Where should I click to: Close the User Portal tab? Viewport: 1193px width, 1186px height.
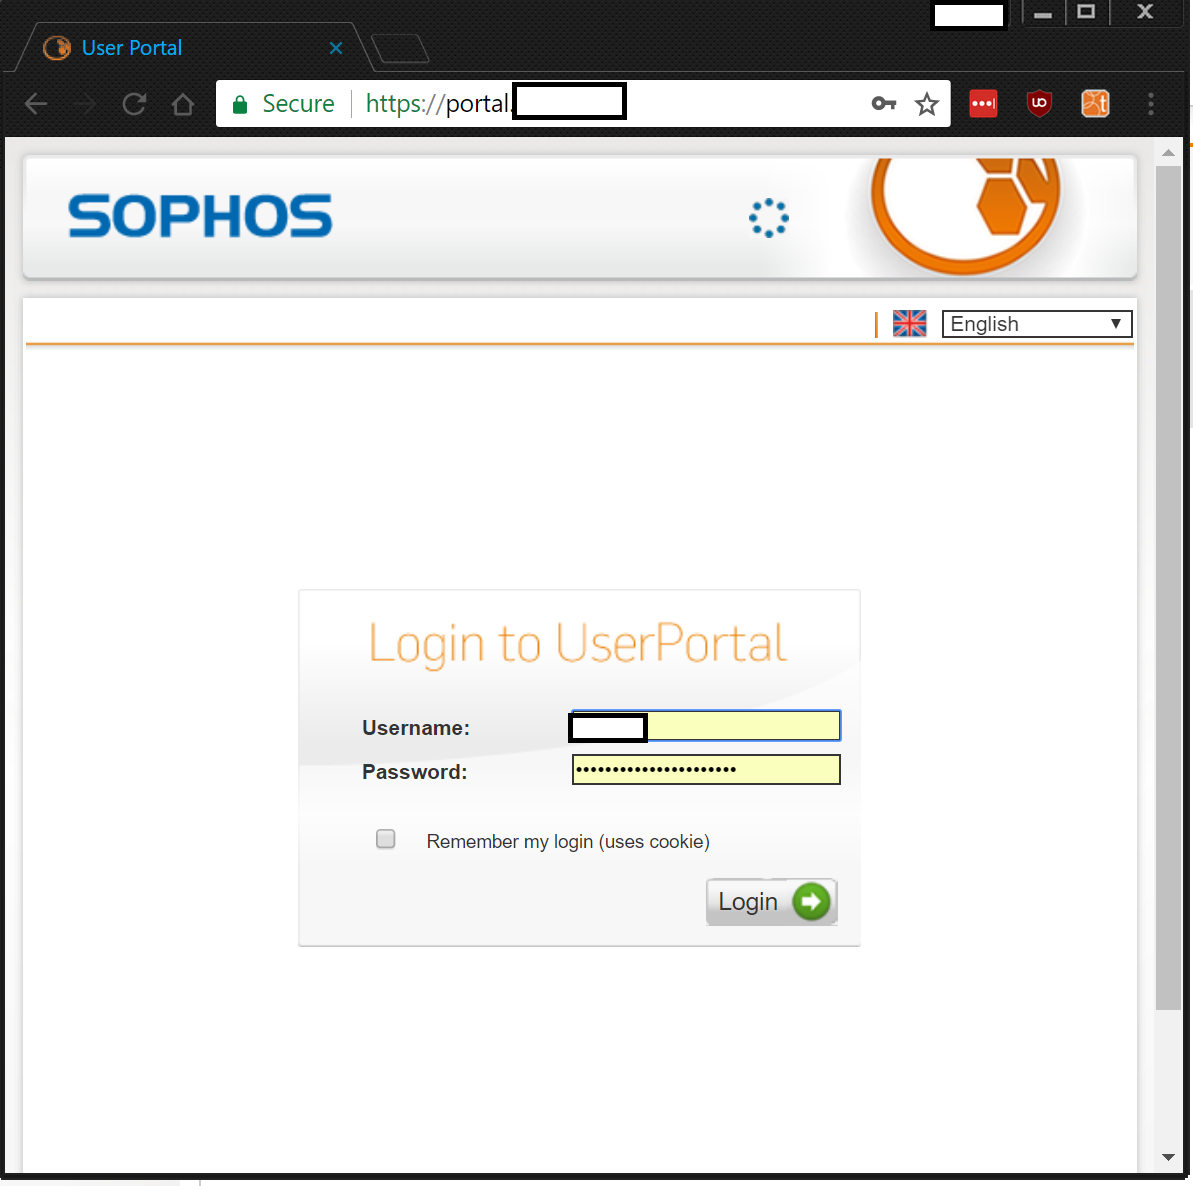tap(336, 48)
